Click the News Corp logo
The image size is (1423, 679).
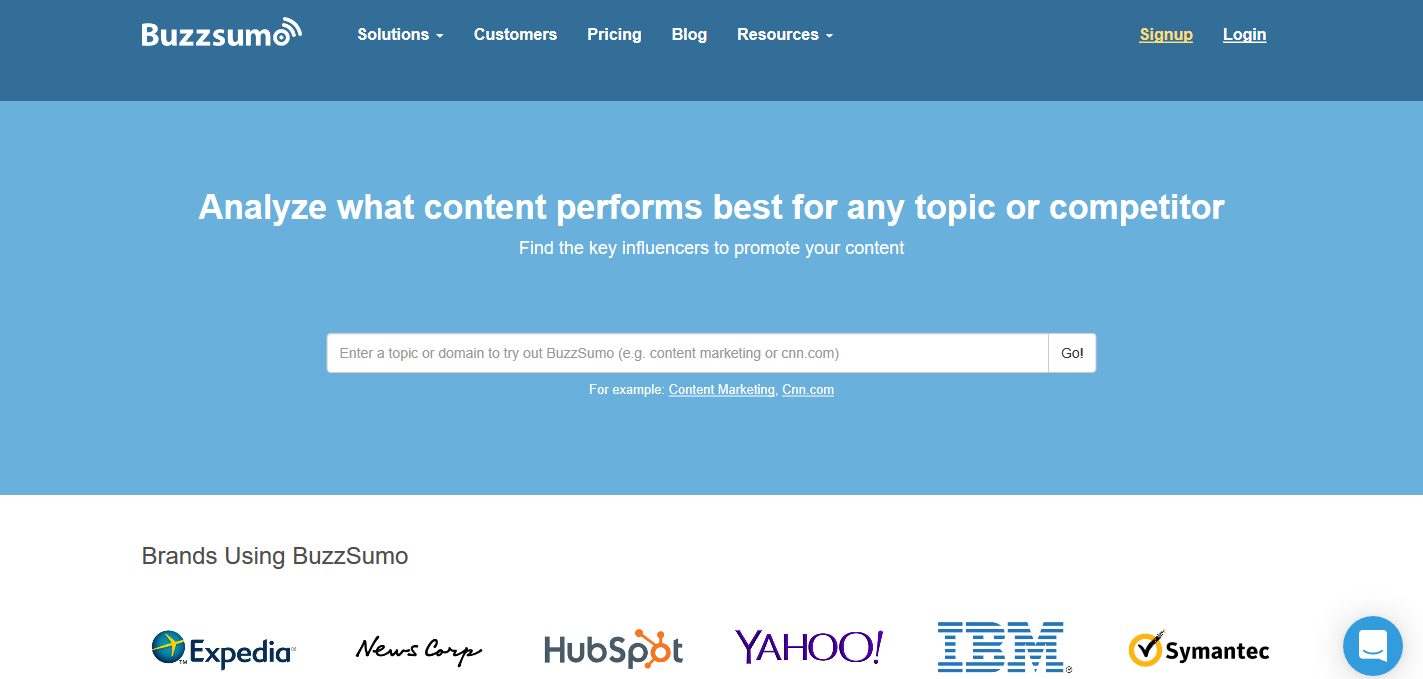tap(419, 650)
